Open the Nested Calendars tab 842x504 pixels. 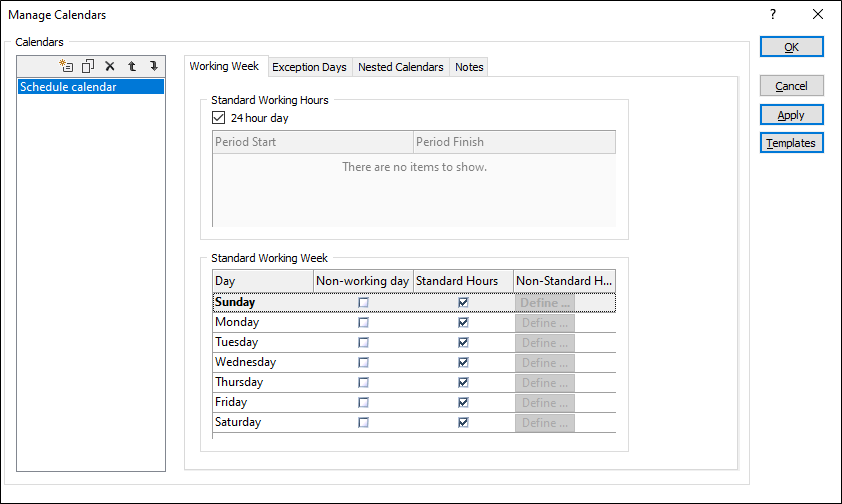(400, 67)
